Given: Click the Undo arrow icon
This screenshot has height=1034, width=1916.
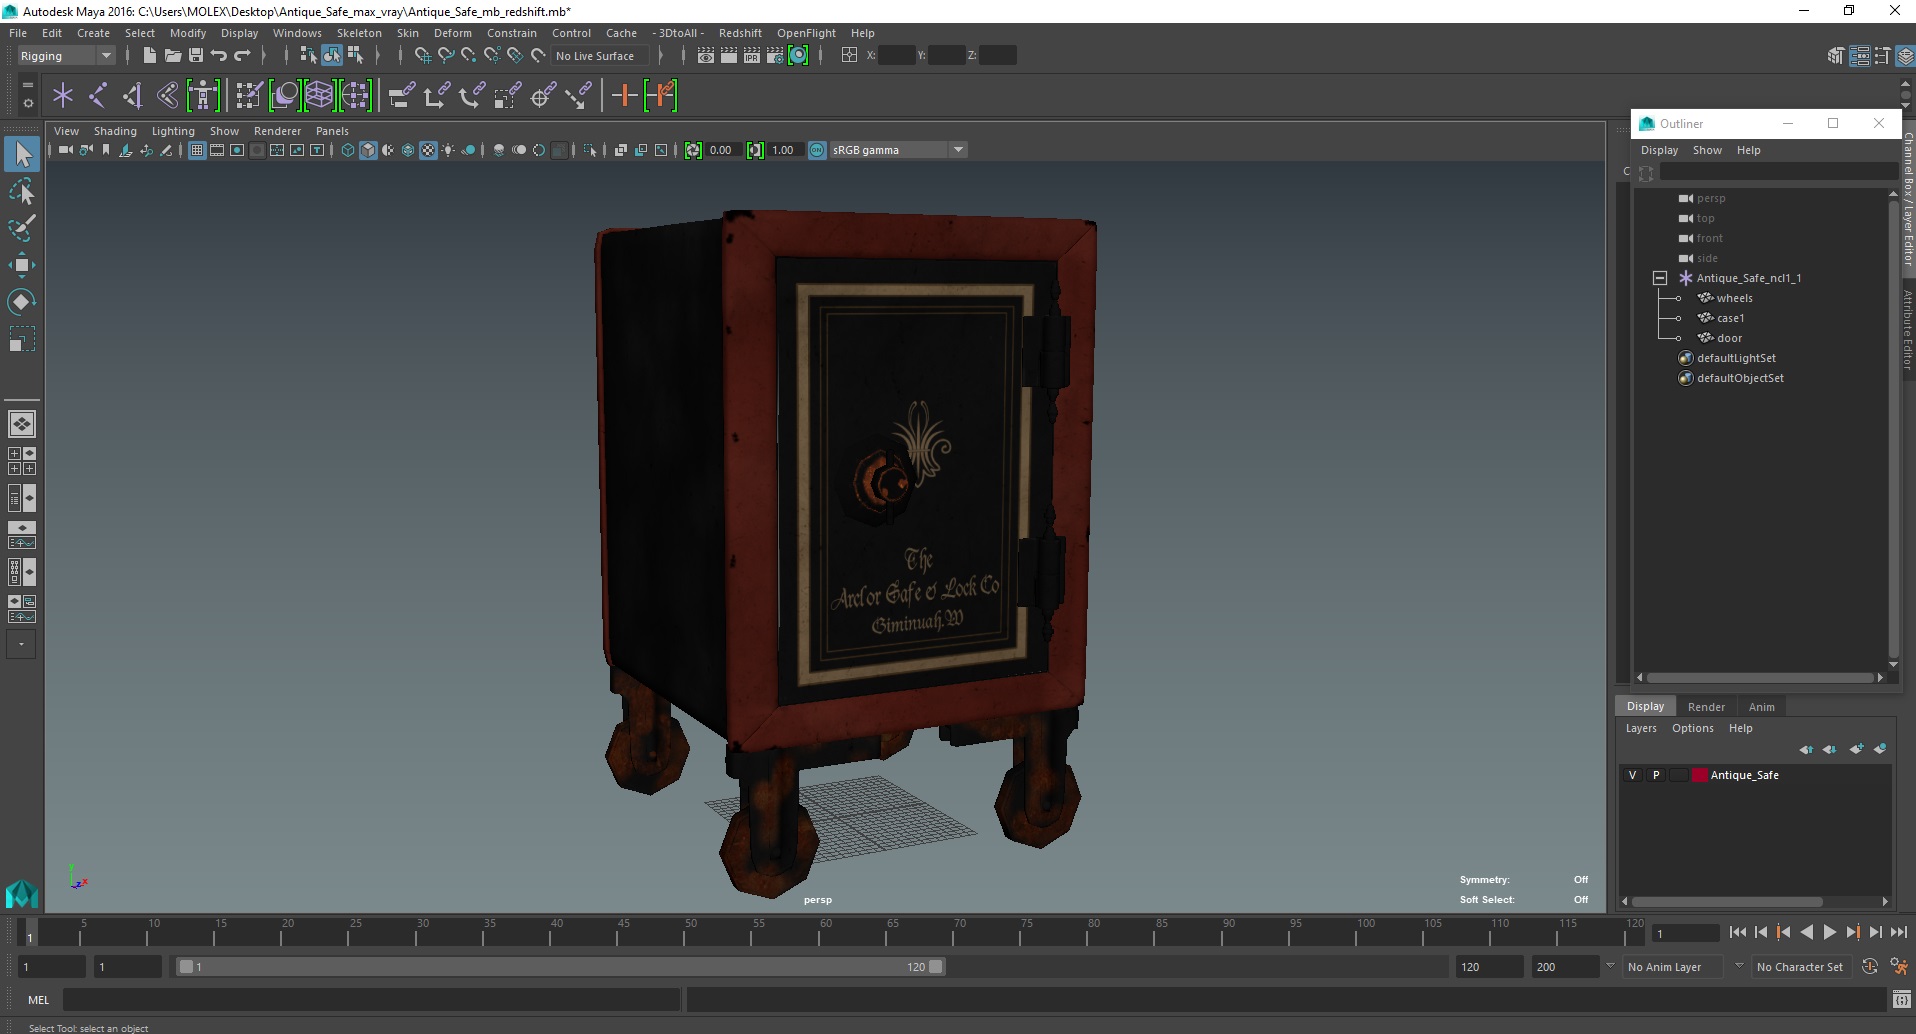Looking at the screenshot, I should [x=219, y=55].
